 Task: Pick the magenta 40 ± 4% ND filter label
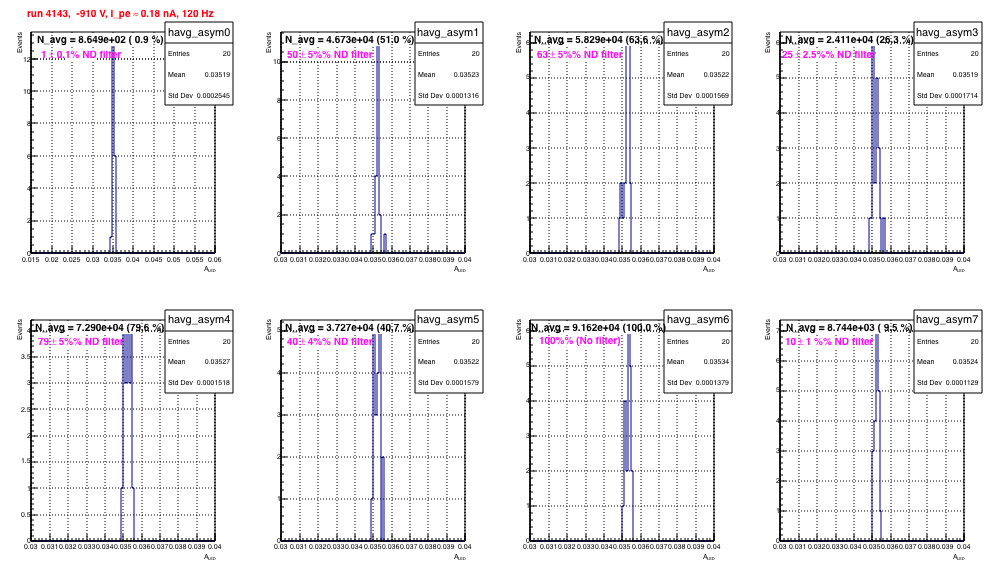[330, 342]
